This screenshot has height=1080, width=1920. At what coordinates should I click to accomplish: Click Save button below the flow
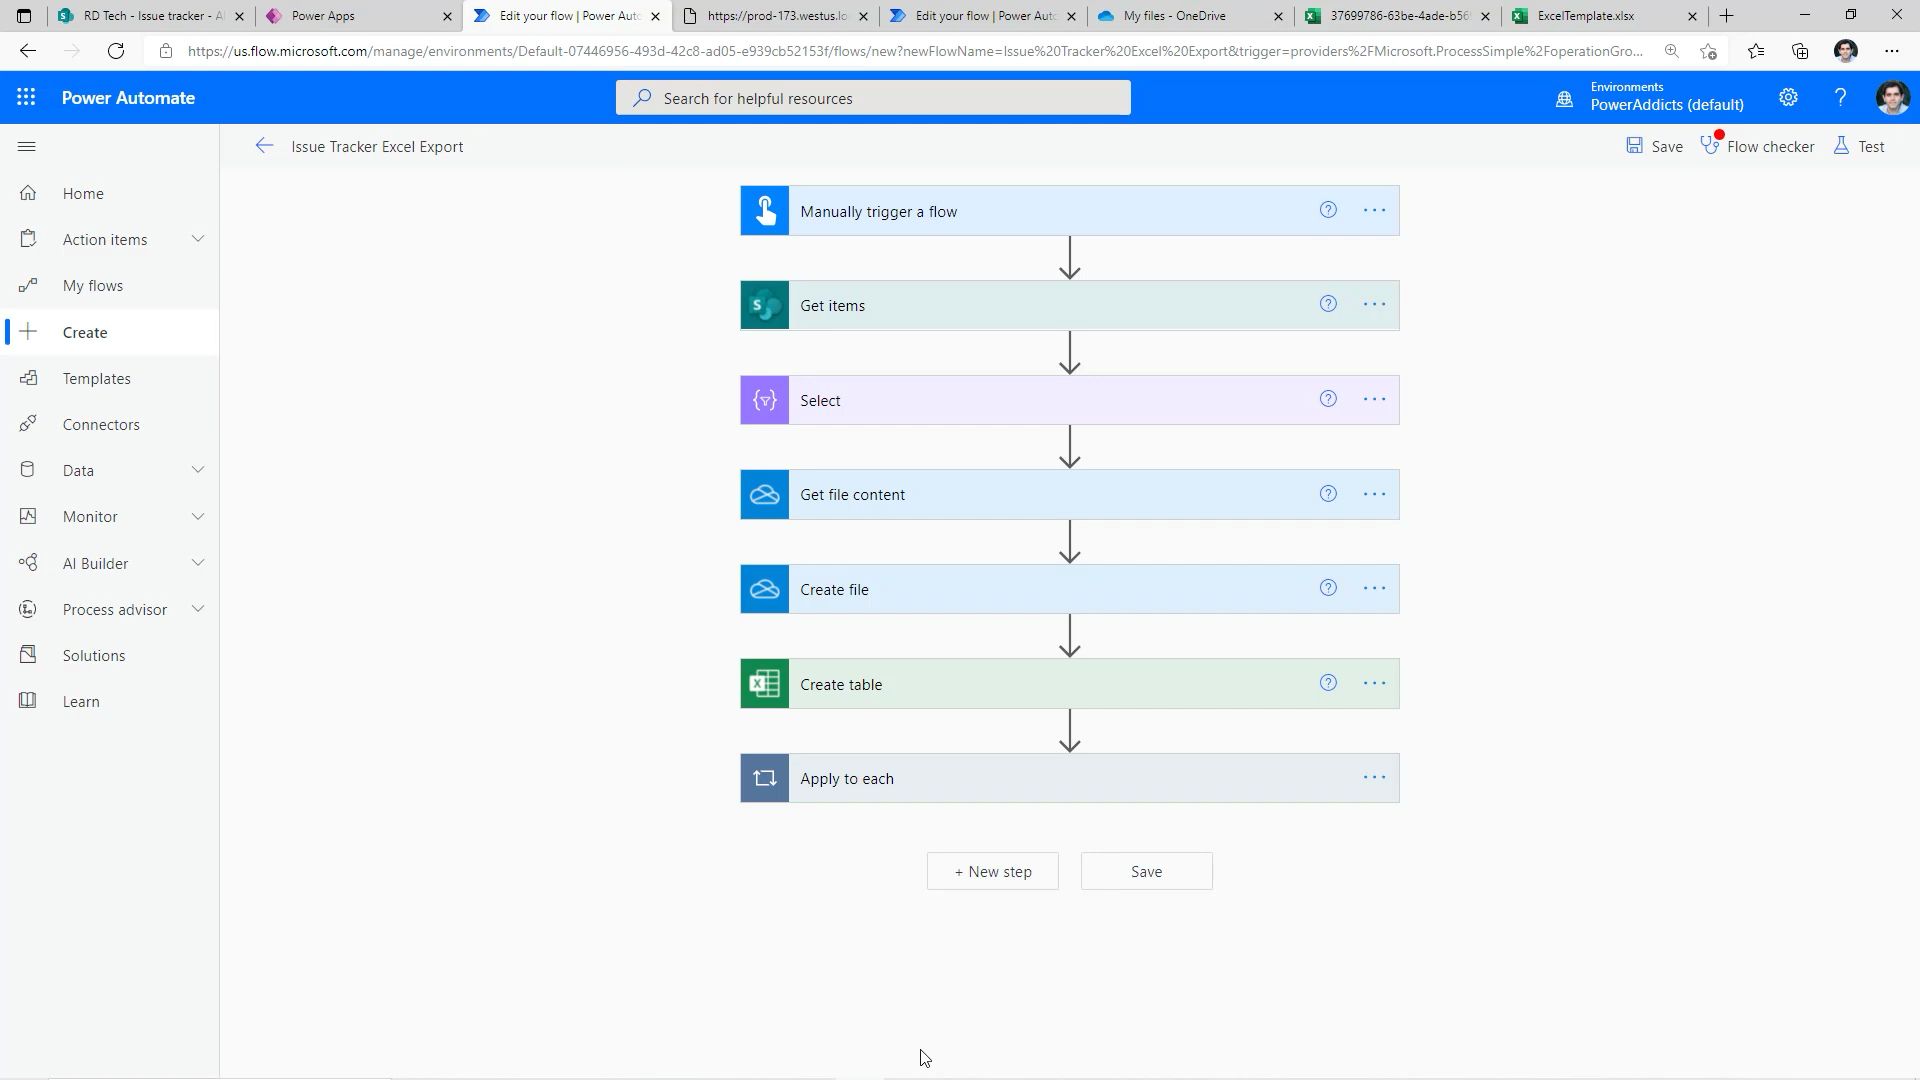pos(1146,871)
